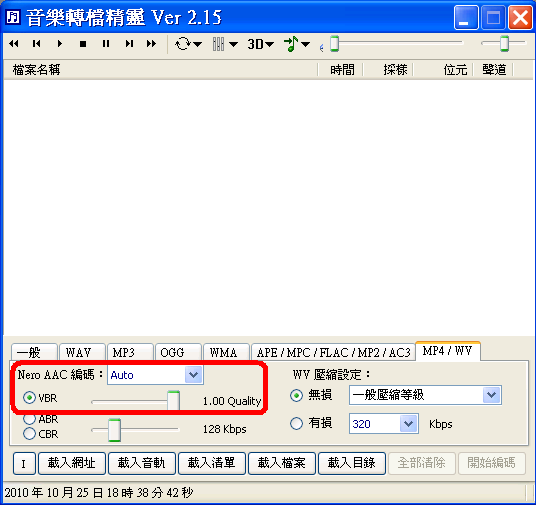Select the 無損 lossless radio button

click(x=296, y=395)
